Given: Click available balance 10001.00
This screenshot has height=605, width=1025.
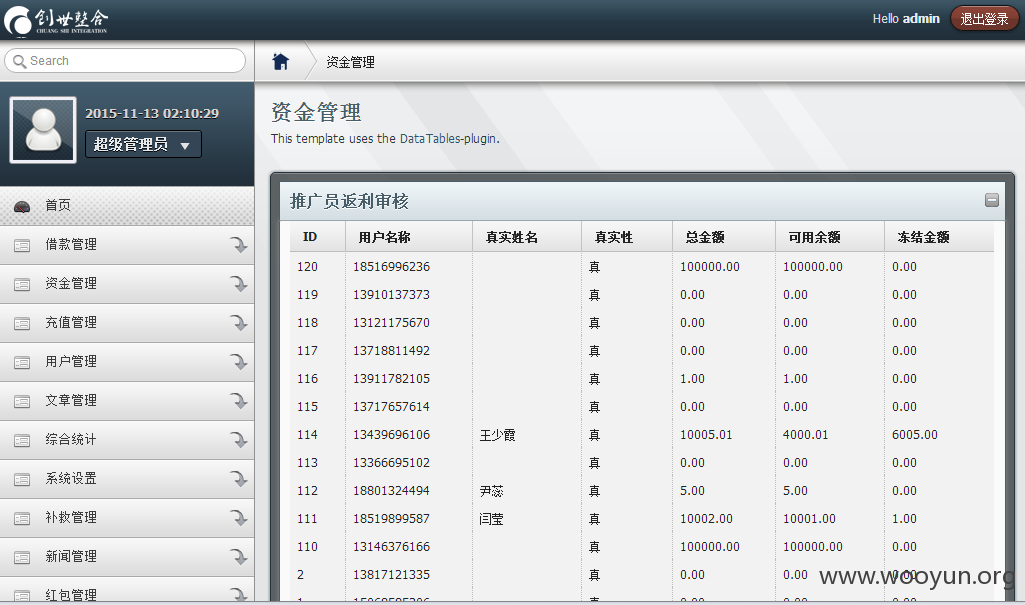Looking at the screenshot, I should [809, 519].
